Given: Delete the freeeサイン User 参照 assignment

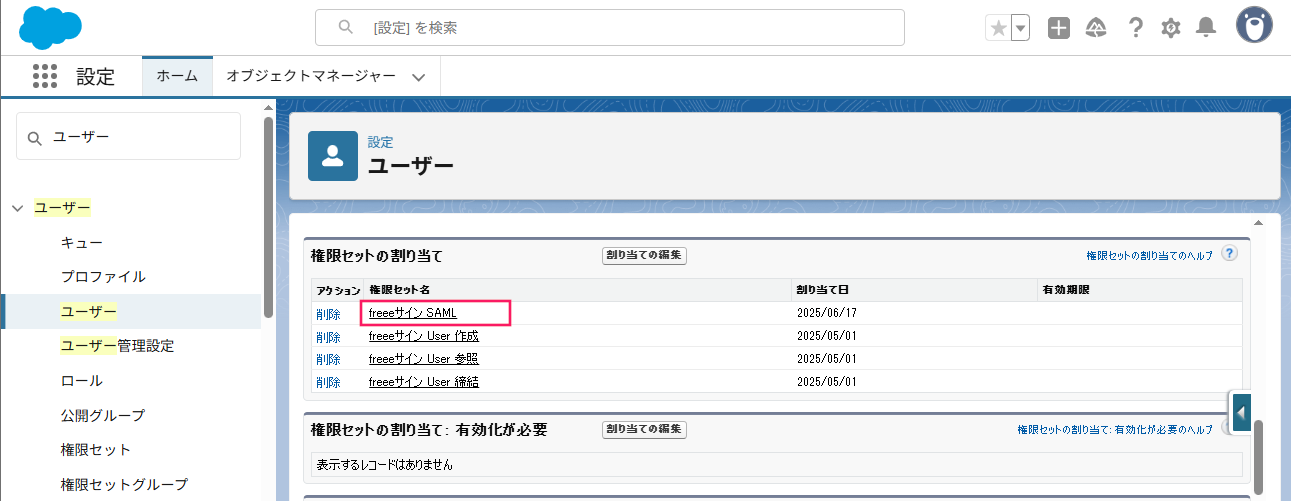Looking at the screenshot, I should 328,360.
